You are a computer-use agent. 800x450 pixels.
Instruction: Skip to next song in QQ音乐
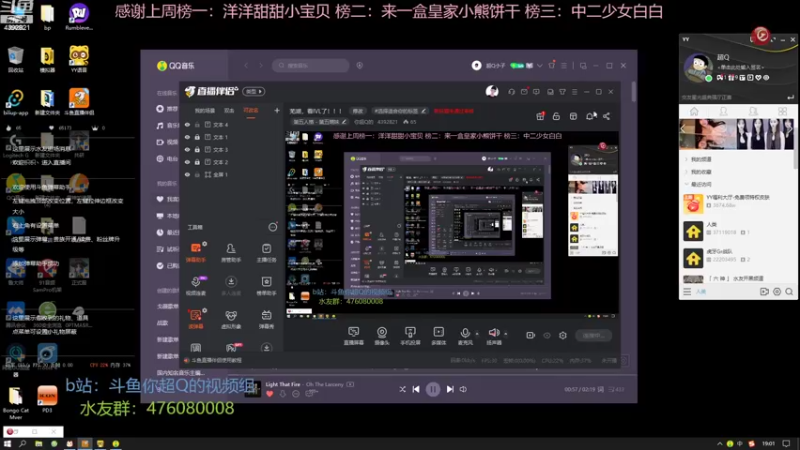pyautogui.click(x=450, y=389)
